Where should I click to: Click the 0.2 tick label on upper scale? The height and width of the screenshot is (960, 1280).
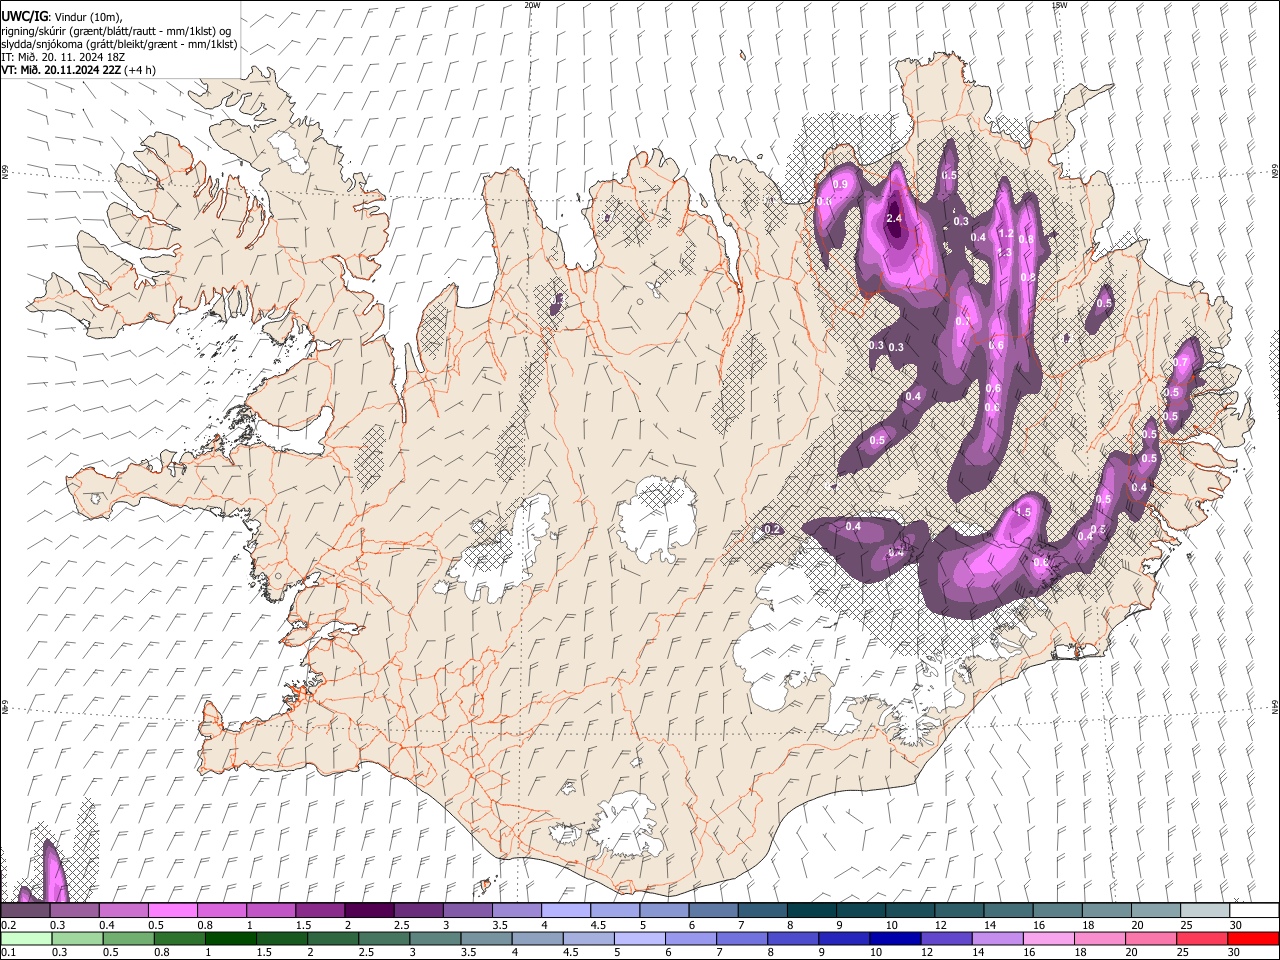[x=8, y=925]
